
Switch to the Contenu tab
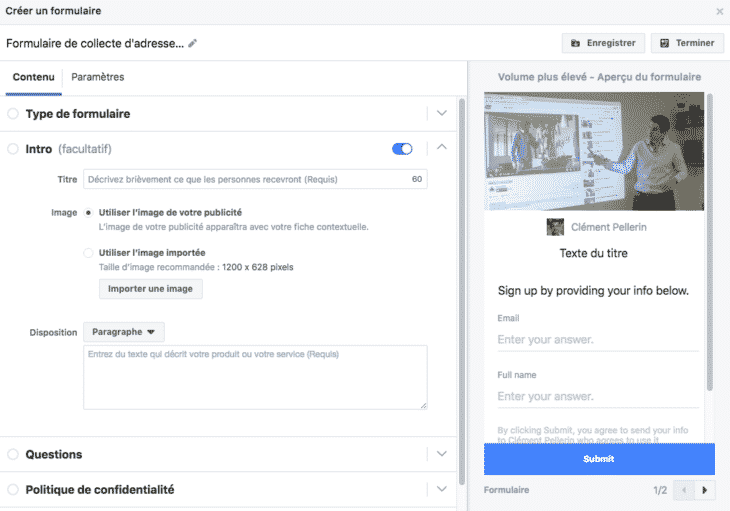click(x=34, y=77)
